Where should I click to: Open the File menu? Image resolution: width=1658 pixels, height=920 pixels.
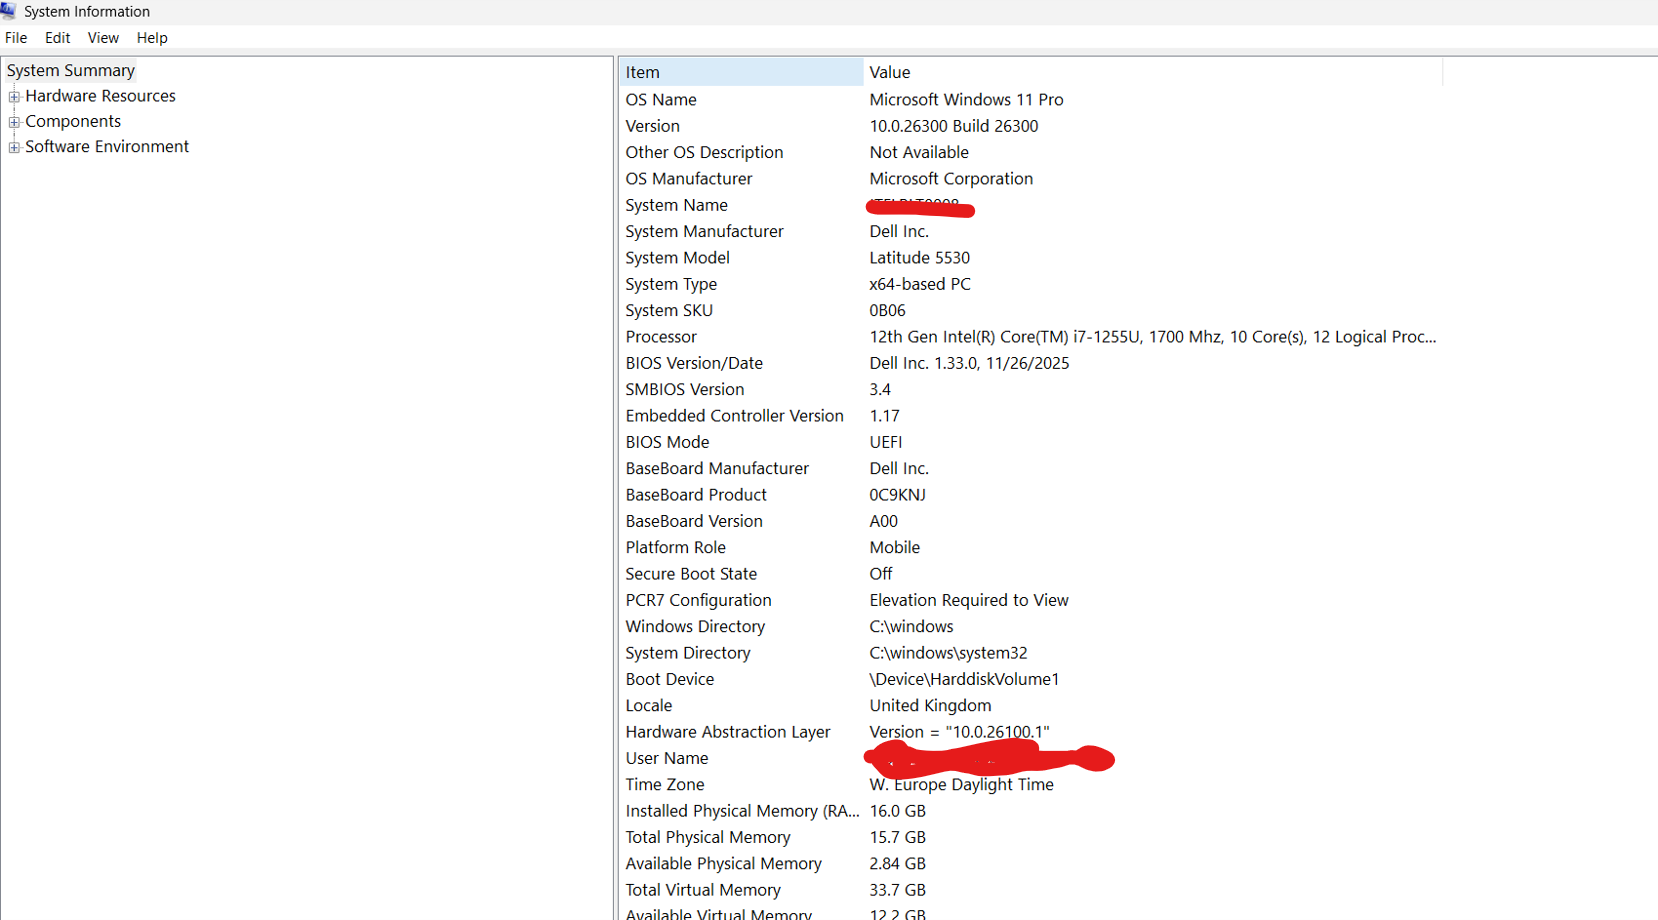coord(16,38)
